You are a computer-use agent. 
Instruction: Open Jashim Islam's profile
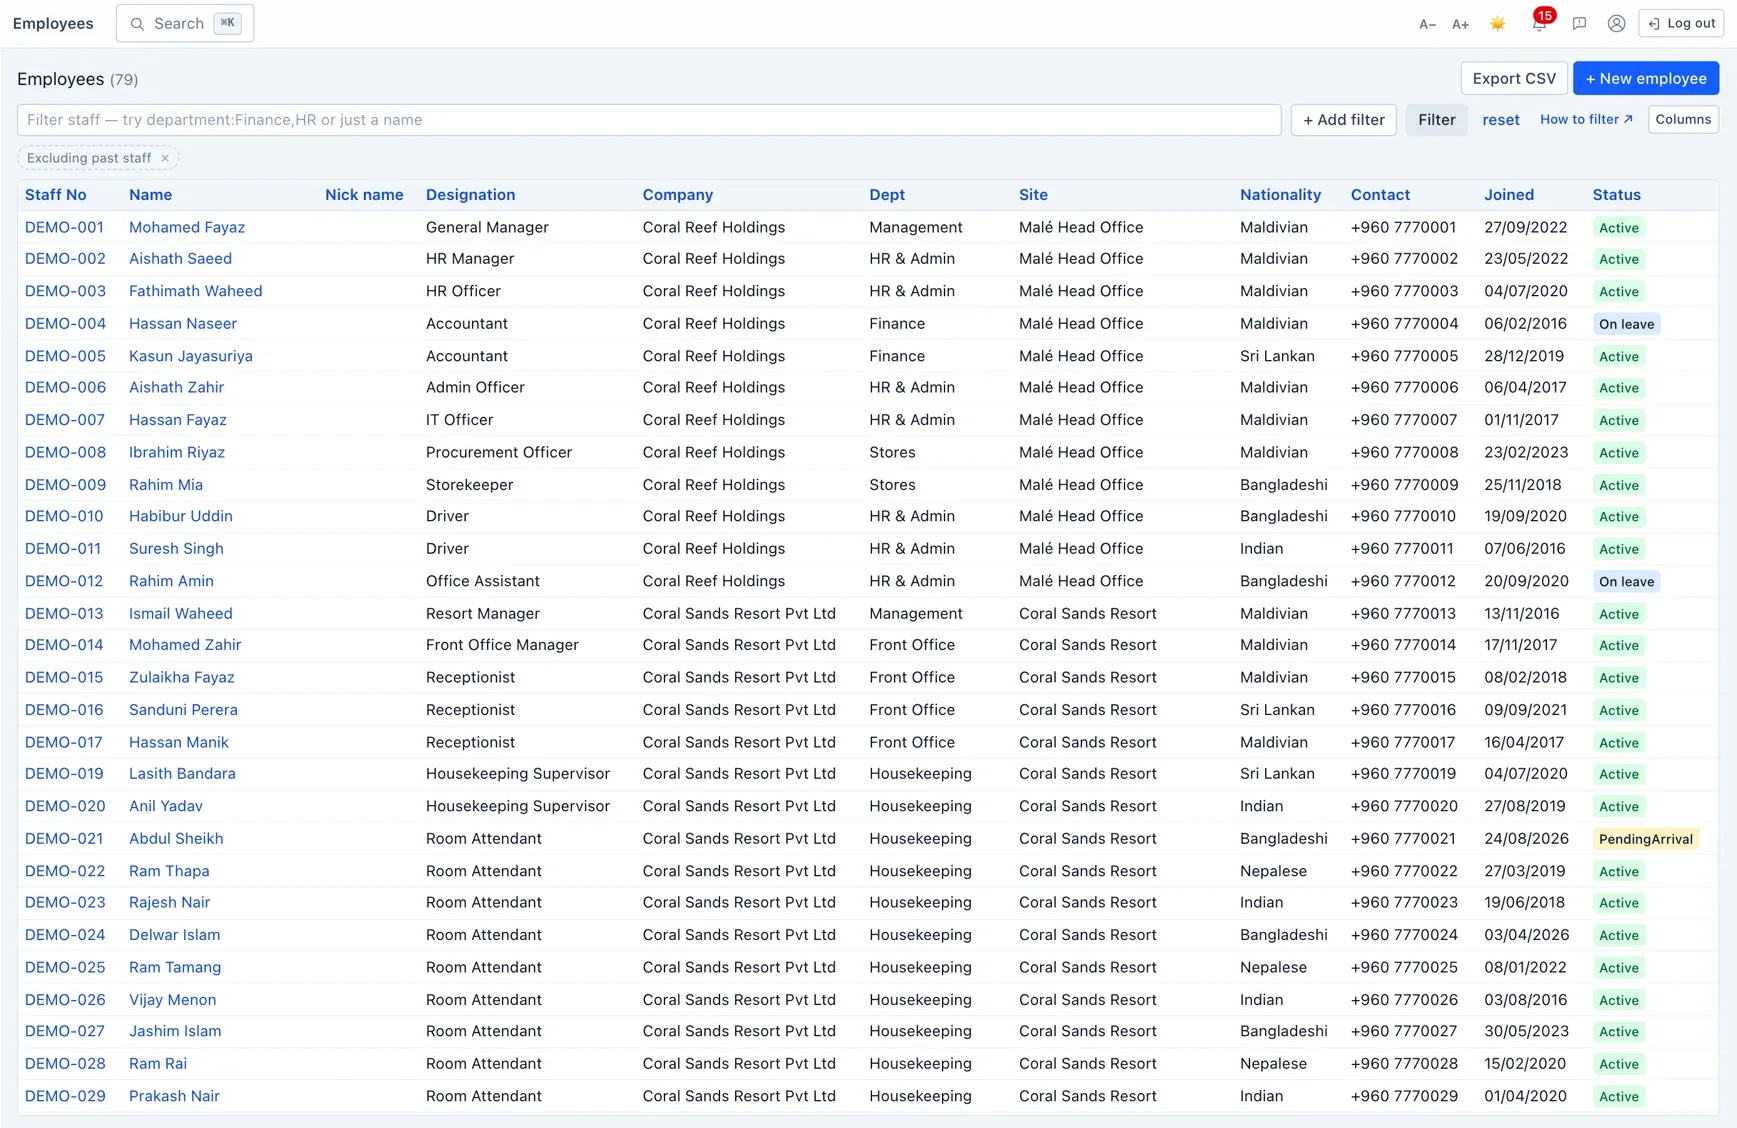click(x=175, y=1031)
